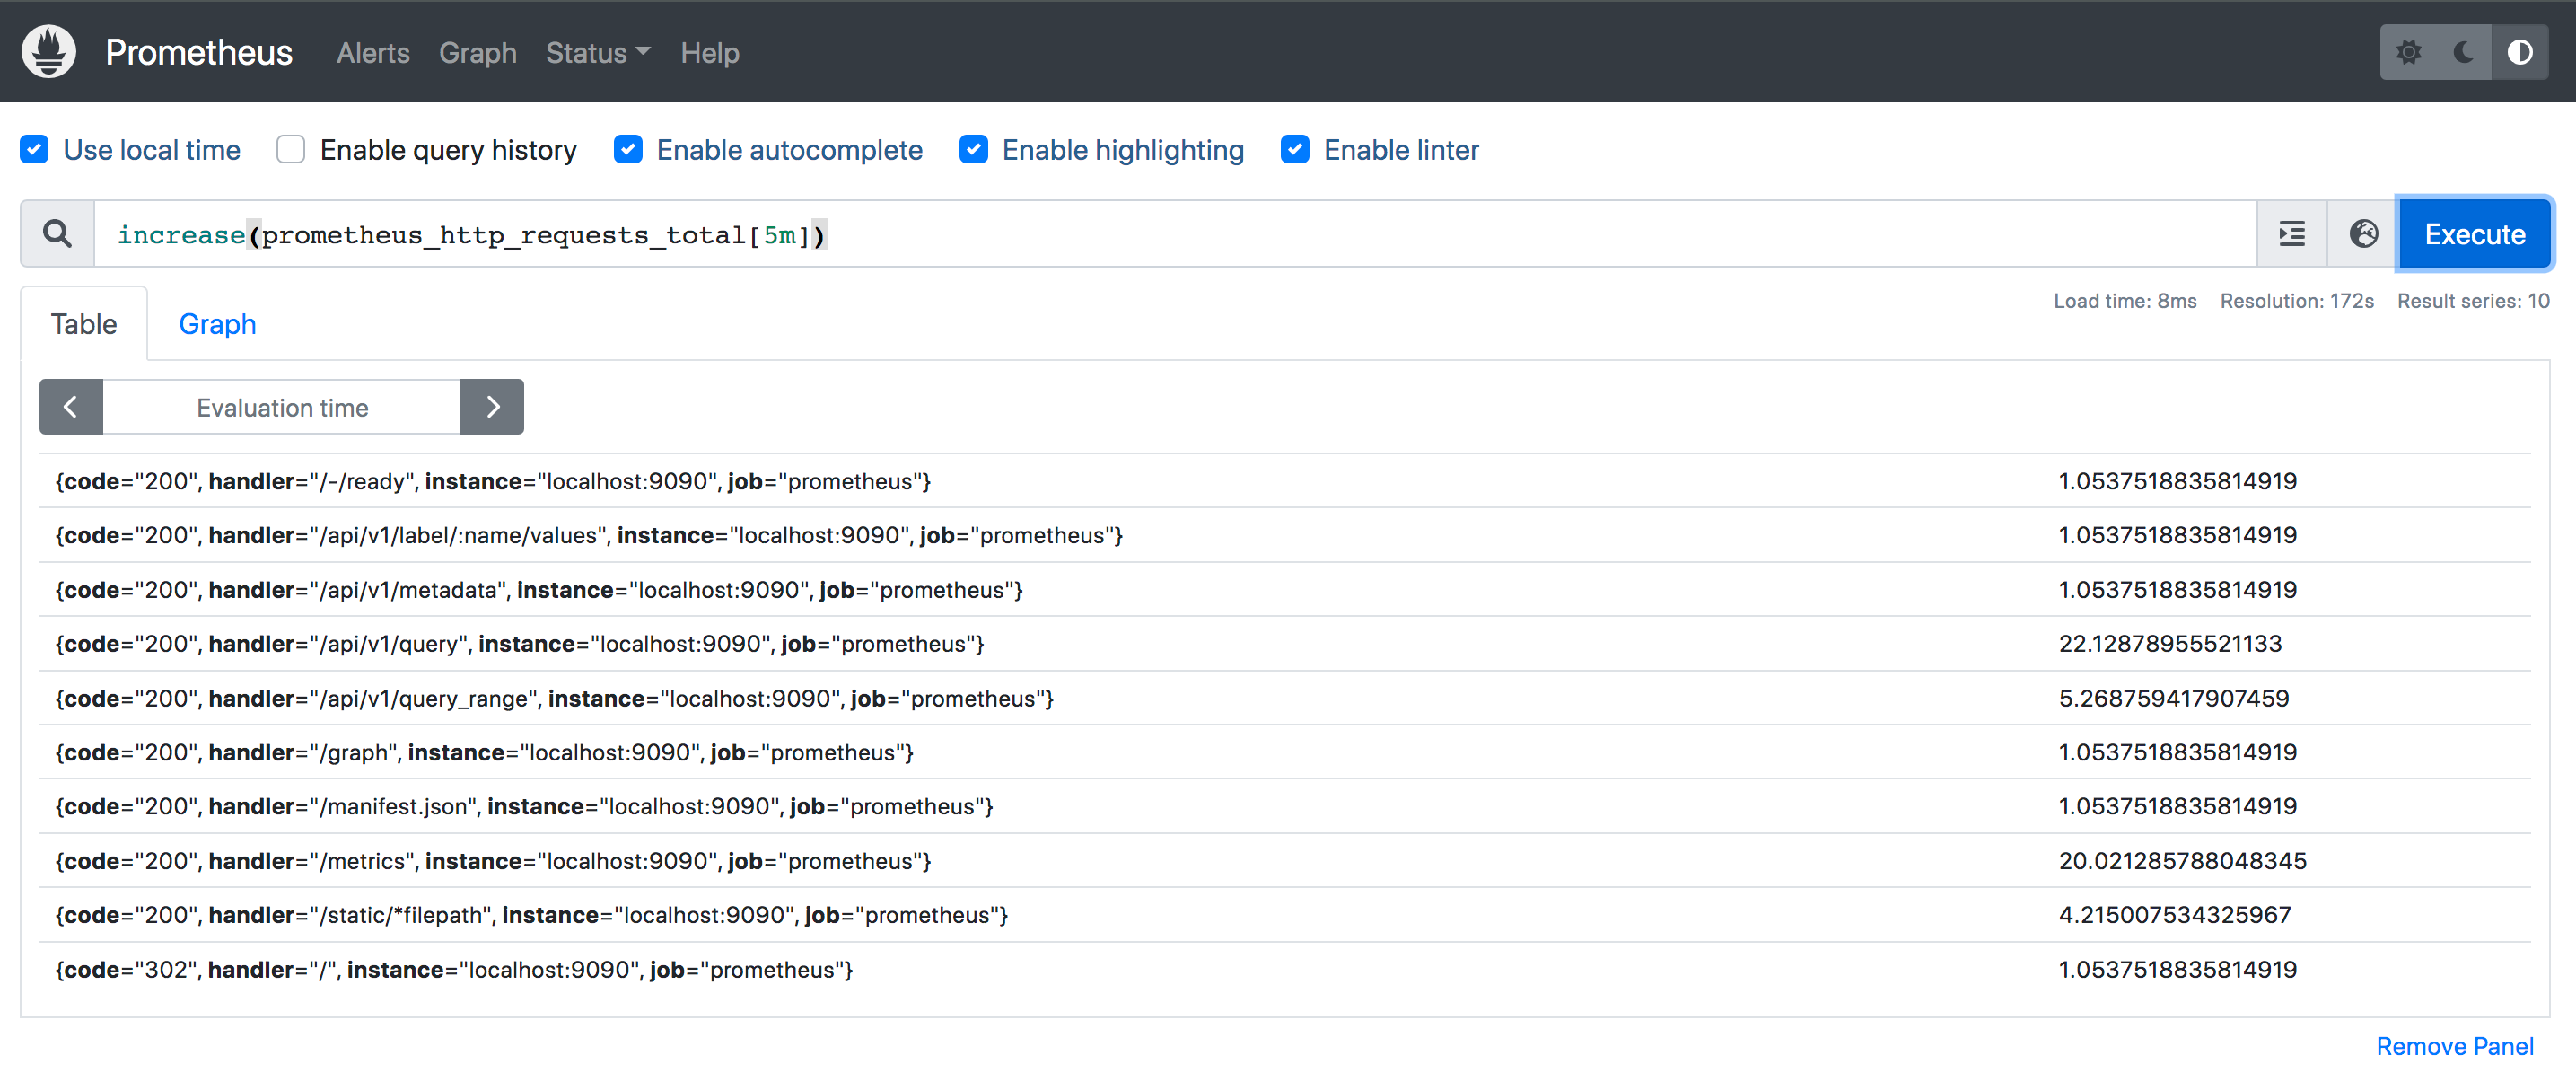Open Graph in navbar

pyautogui.click(x=478, y=53)
